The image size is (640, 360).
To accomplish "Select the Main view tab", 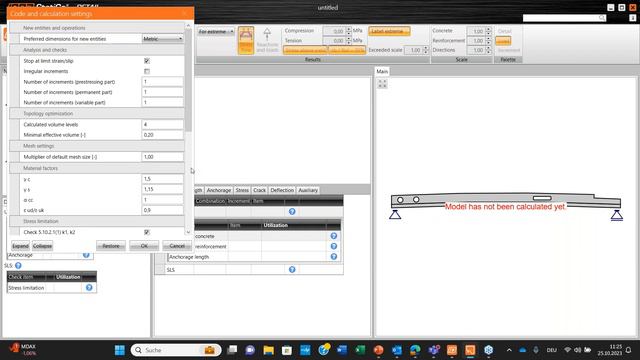I will [382, 71].
